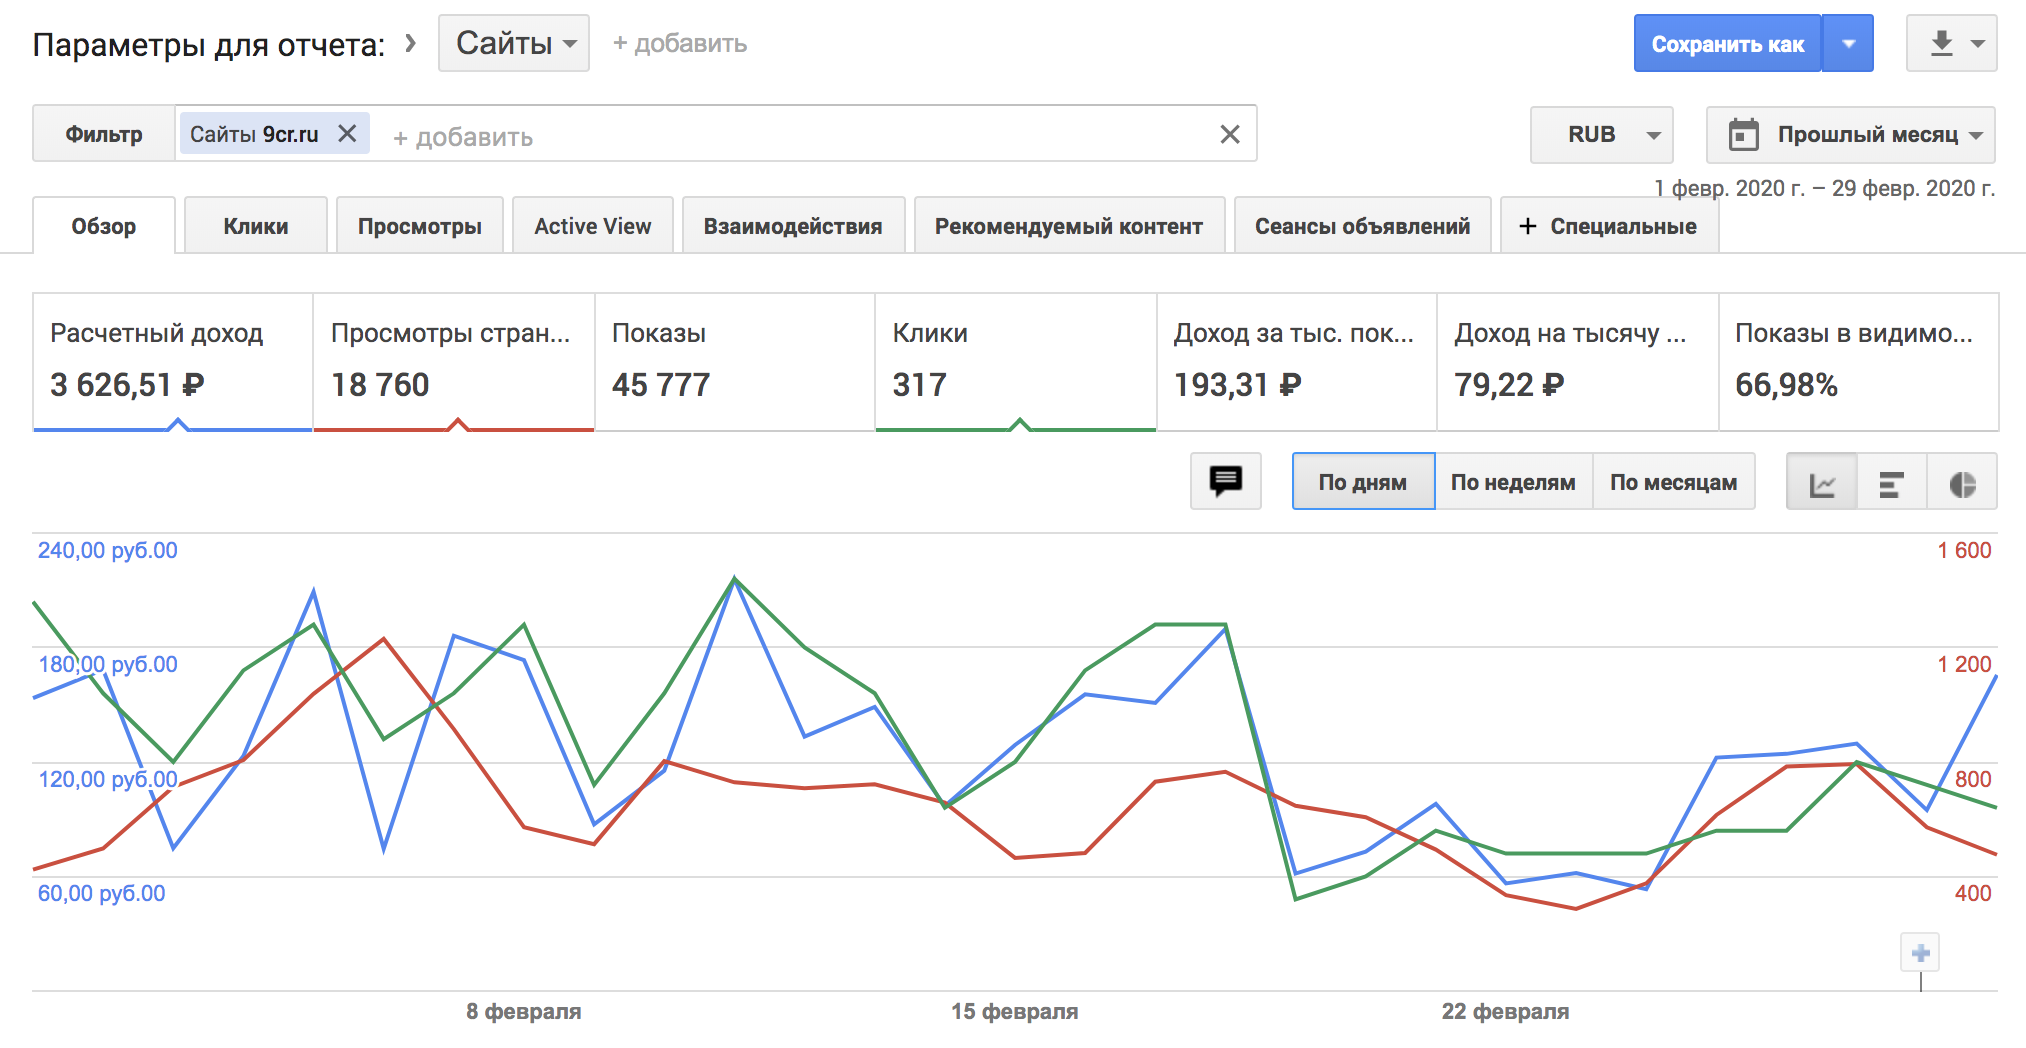Group chart data По неделям
Viewport: 2026px width, 1048px height.
coord(1513,482)
